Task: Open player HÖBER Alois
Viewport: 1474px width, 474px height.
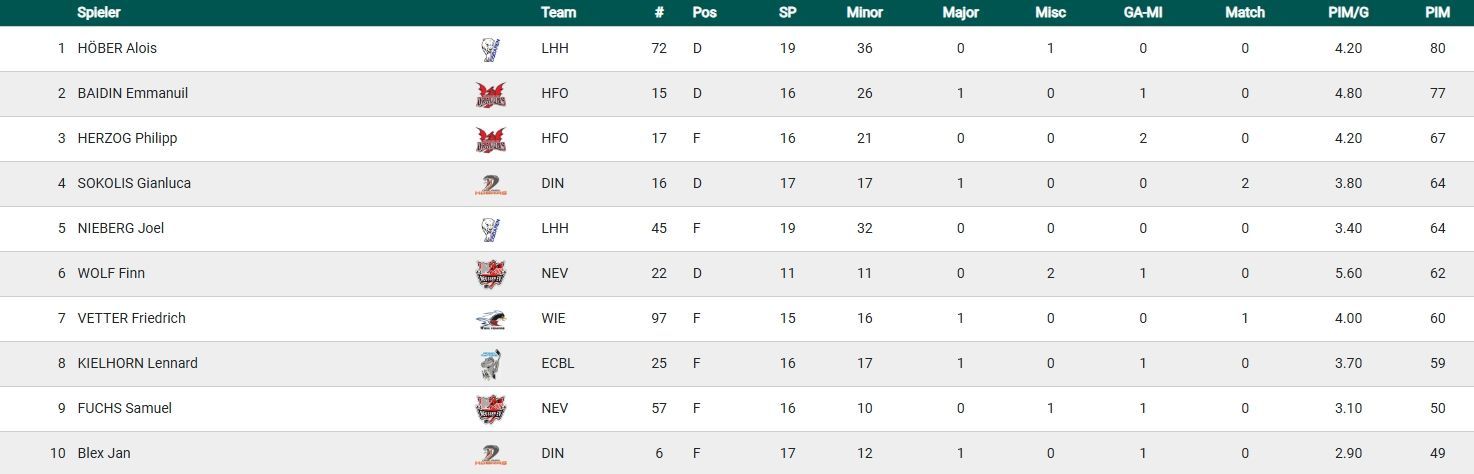Action: [117, 48]
